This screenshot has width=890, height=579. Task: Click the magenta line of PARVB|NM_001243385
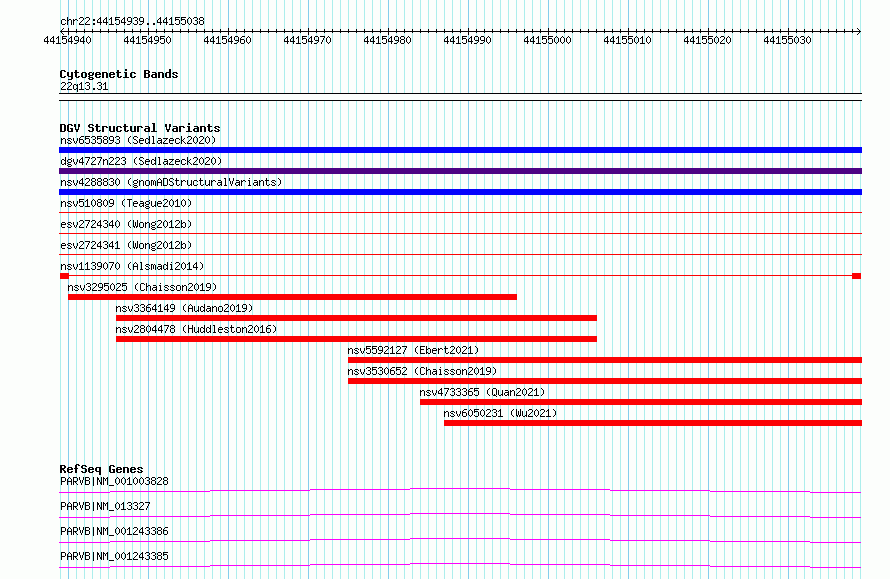click(x=460, y=565)
